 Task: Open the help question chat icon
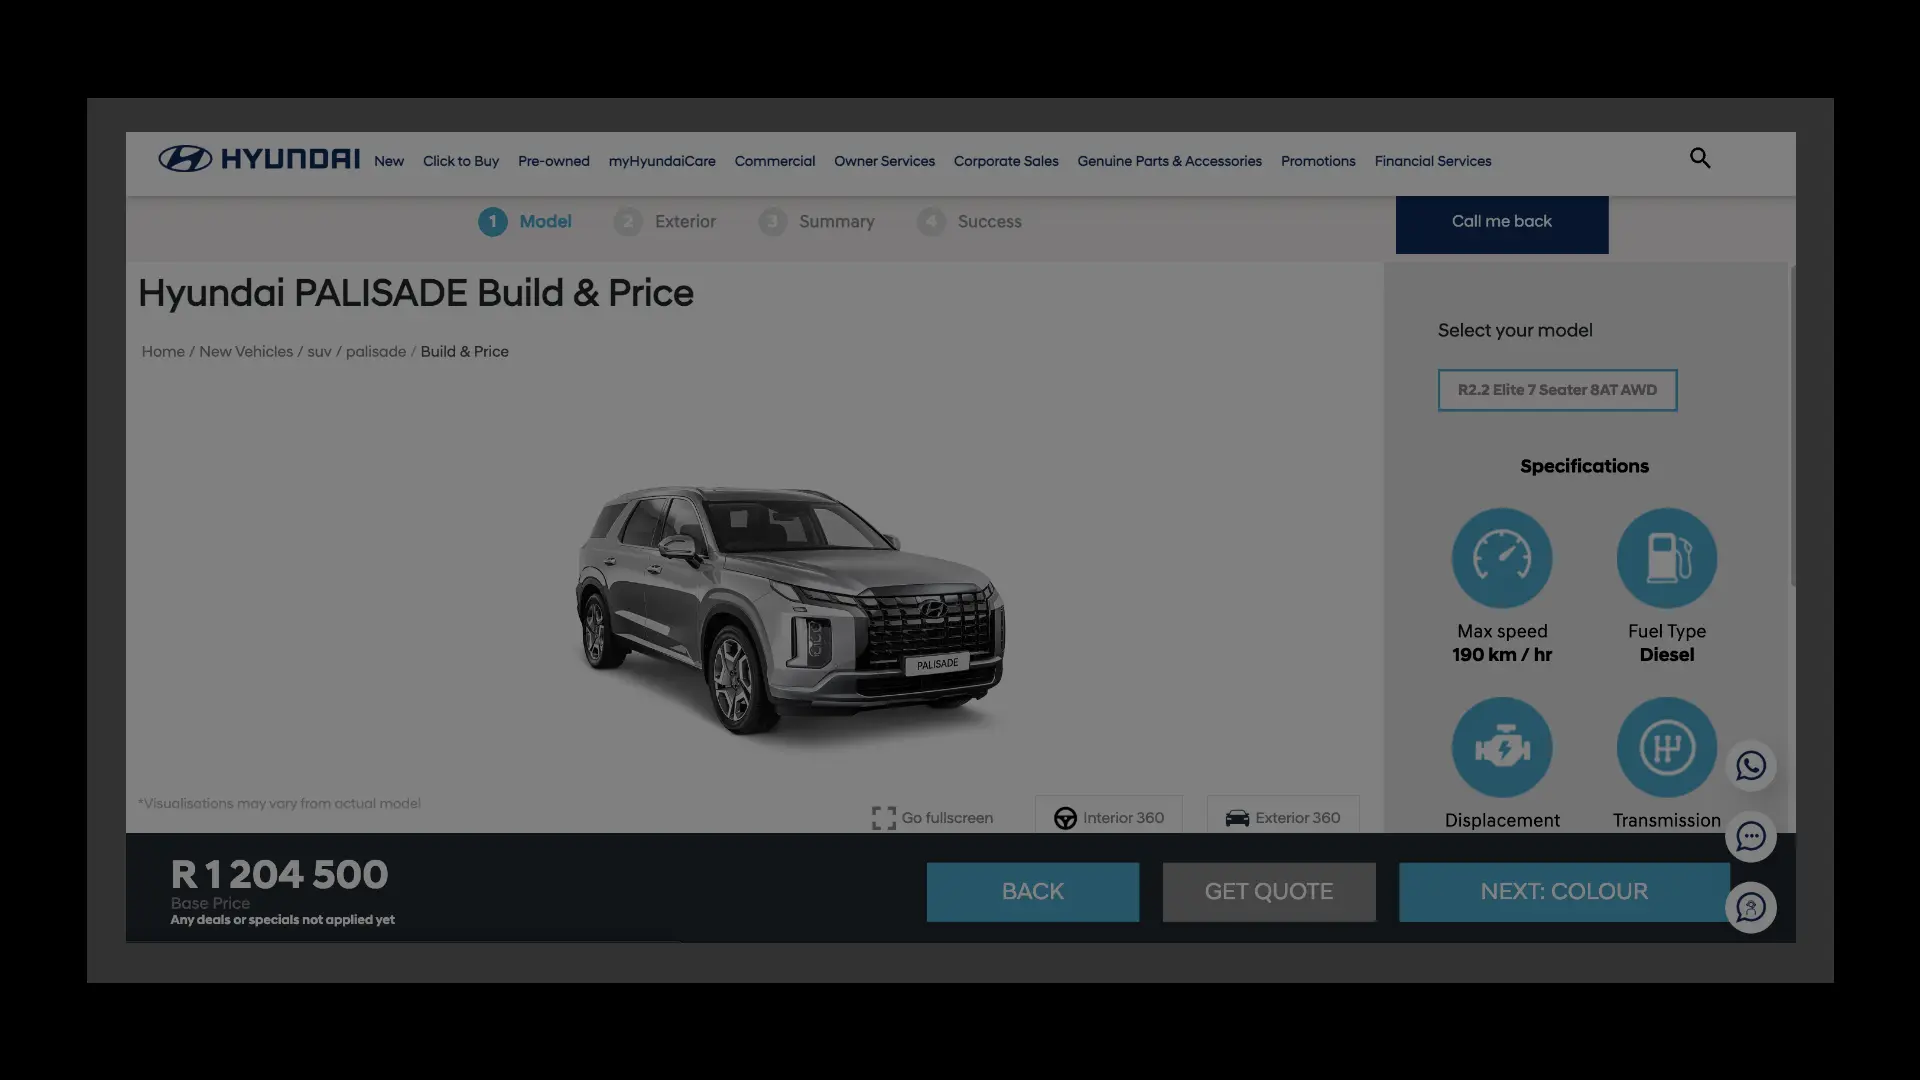pos(1751,907)
